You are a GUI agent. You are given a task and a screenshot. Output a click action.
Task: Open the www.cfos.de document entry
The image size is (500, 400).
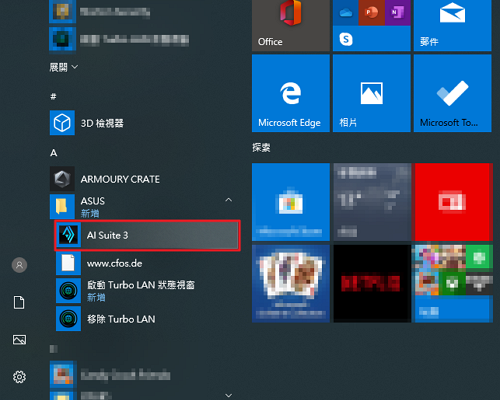147,263
